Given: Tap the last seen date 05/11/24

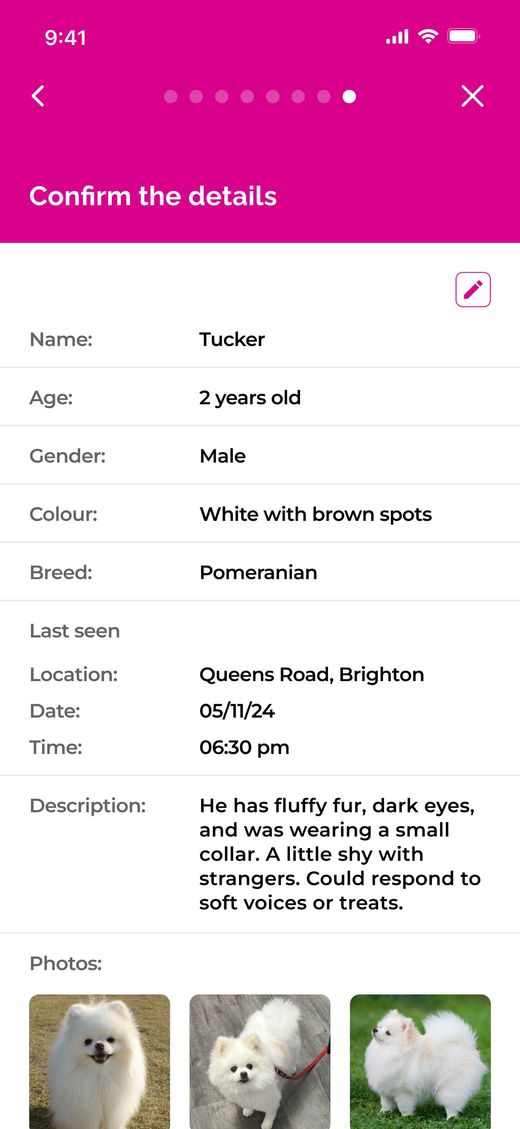Looking at the screenshot, I should 237,711.
